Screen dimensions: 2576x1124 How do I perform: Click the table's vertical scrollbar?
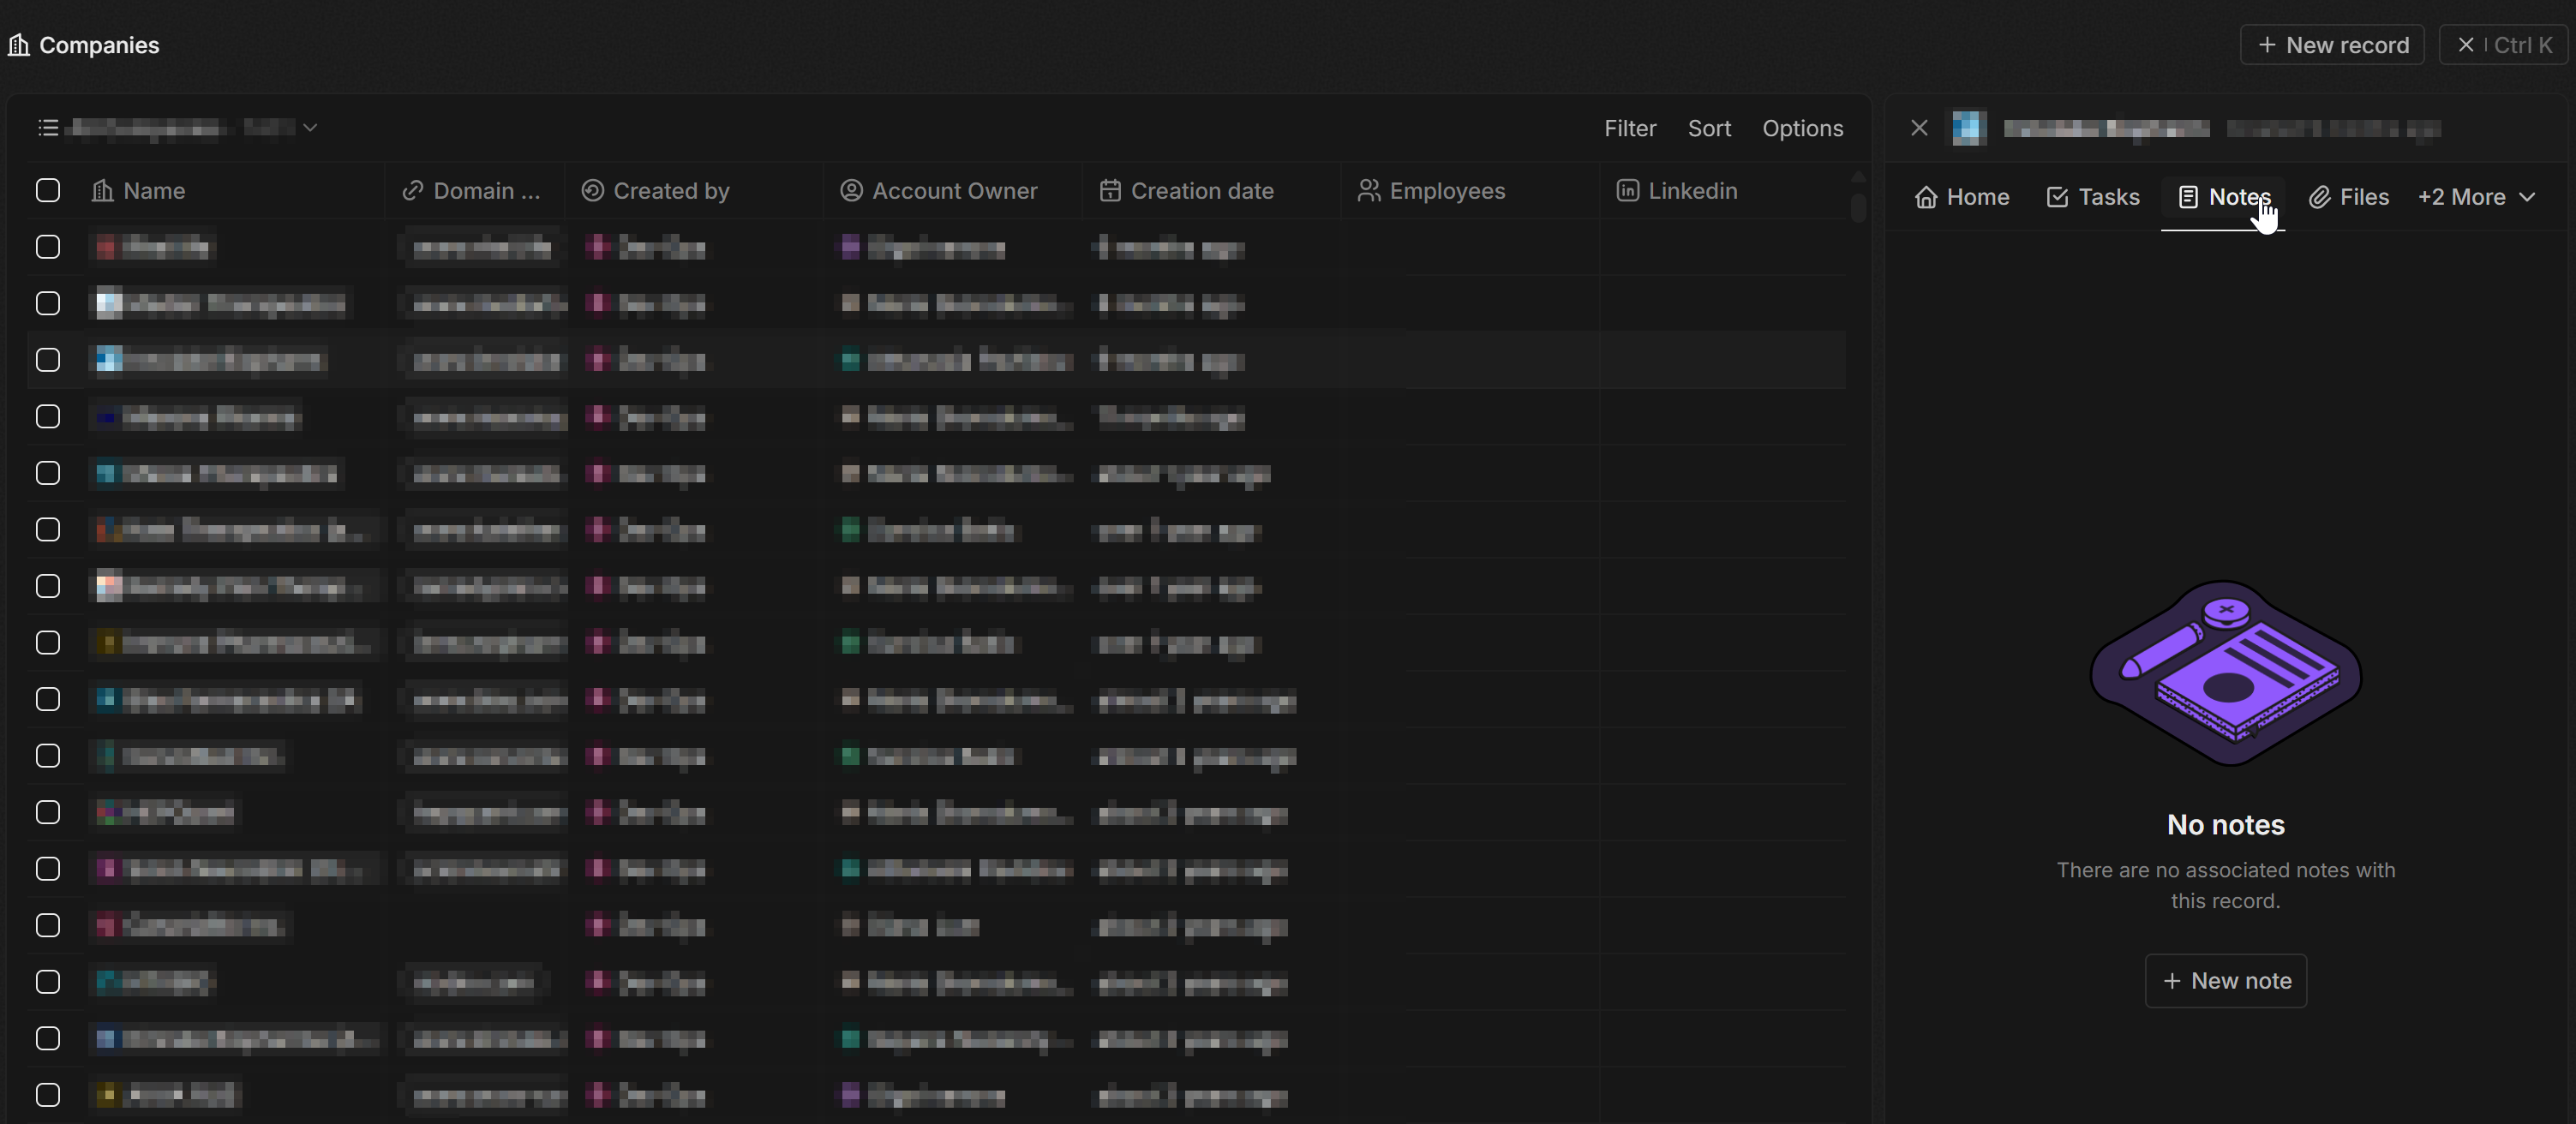tap(1858, 207)
